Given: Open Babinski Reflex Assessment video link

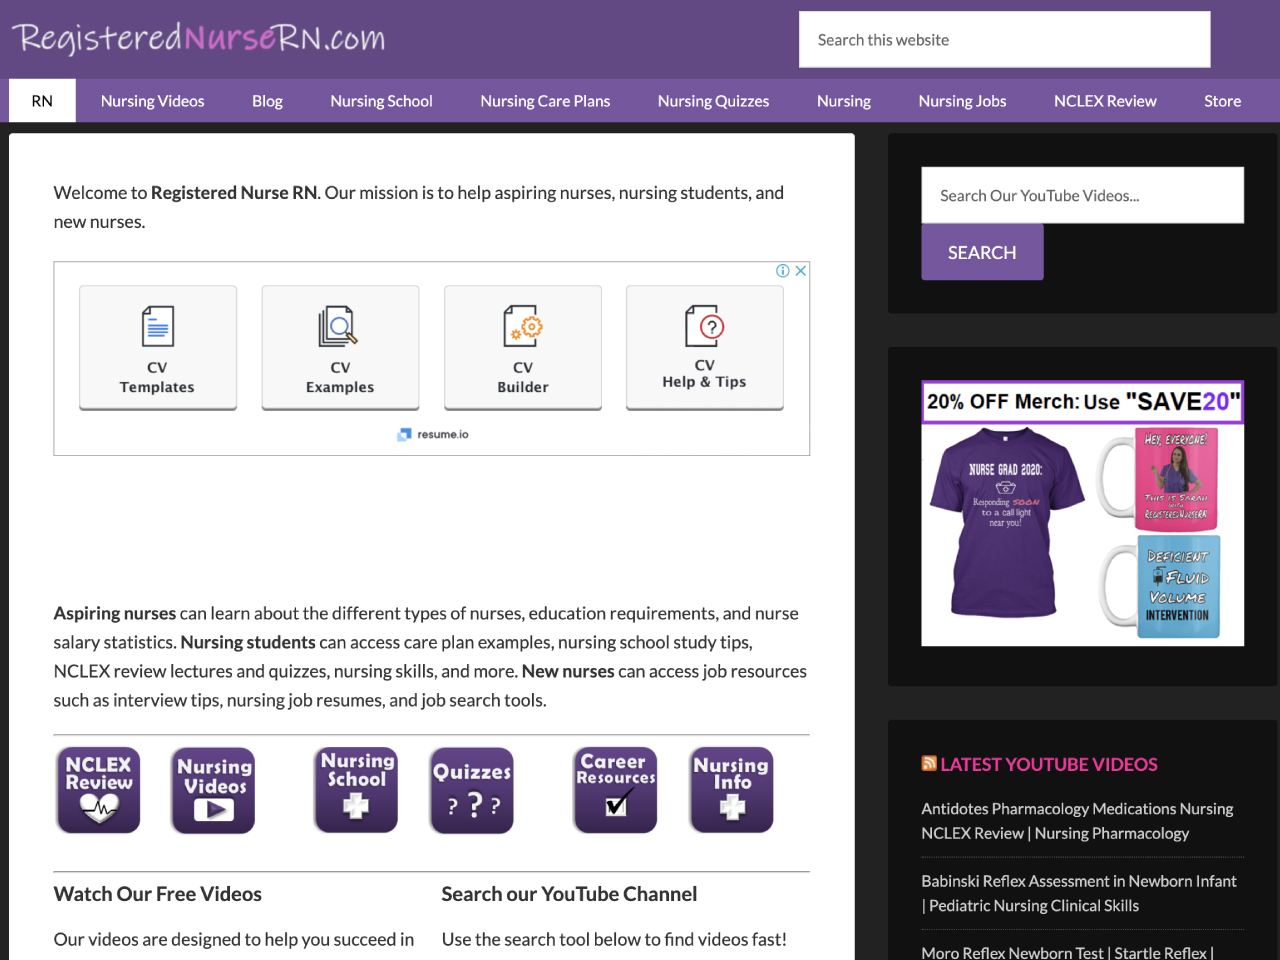Looking at the screenshot, I should (1079, 893).
